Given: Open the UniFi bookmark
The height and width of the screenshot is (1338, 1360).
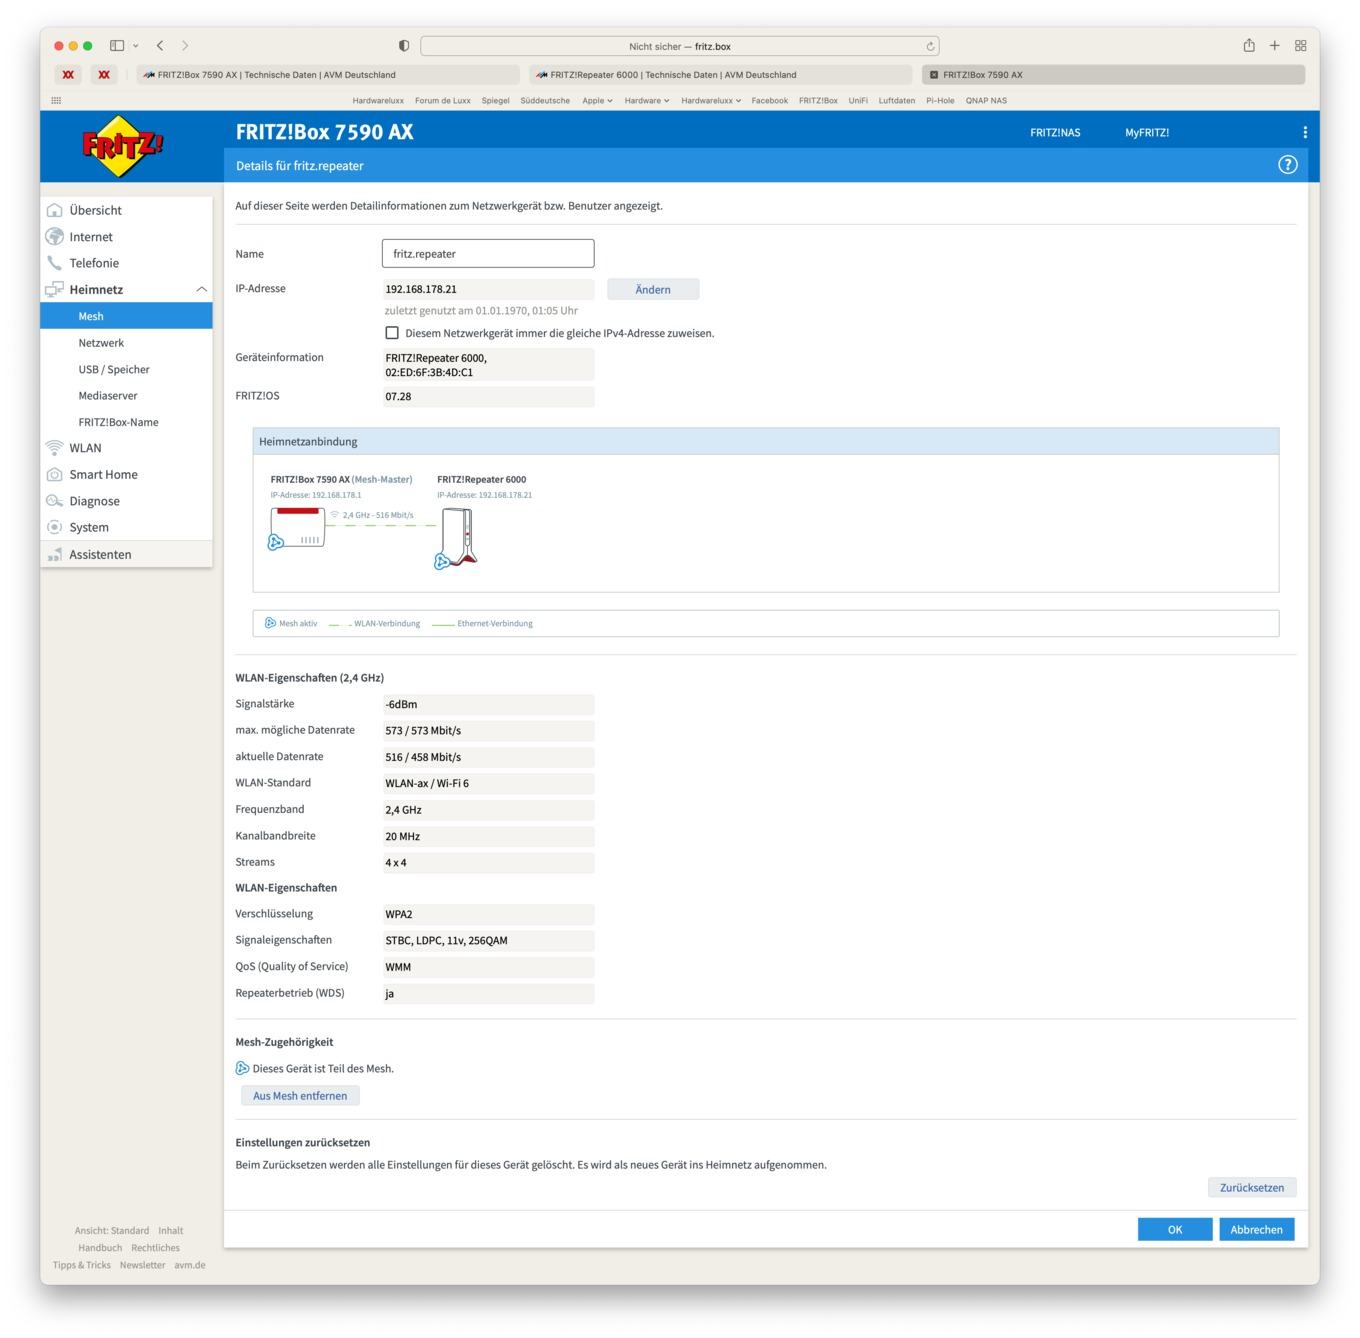Looking at the screenshot, I should point(858,100).
